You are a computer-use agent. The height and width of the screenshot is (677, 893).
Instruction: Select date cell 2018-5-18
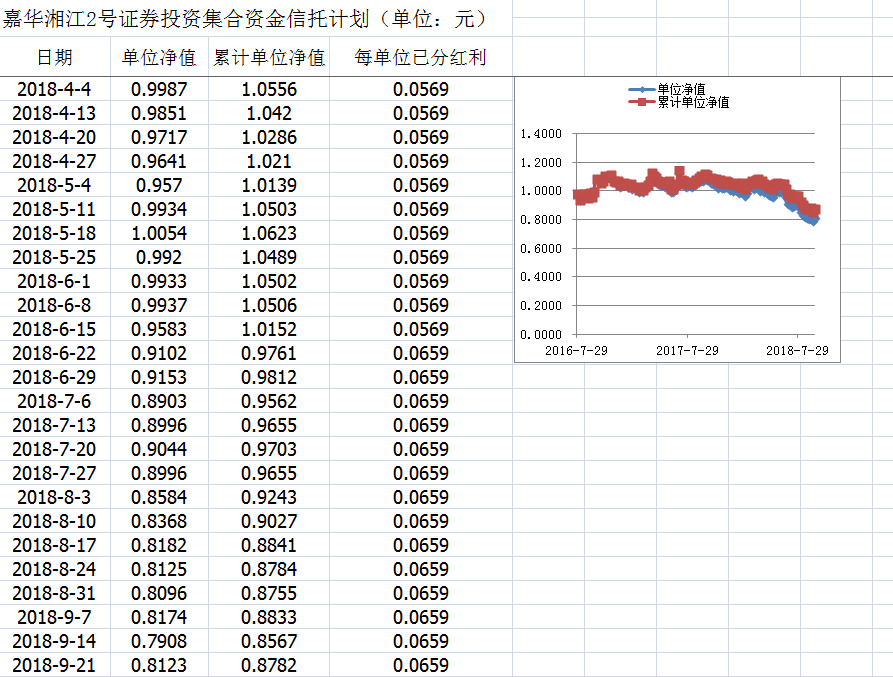55,233
